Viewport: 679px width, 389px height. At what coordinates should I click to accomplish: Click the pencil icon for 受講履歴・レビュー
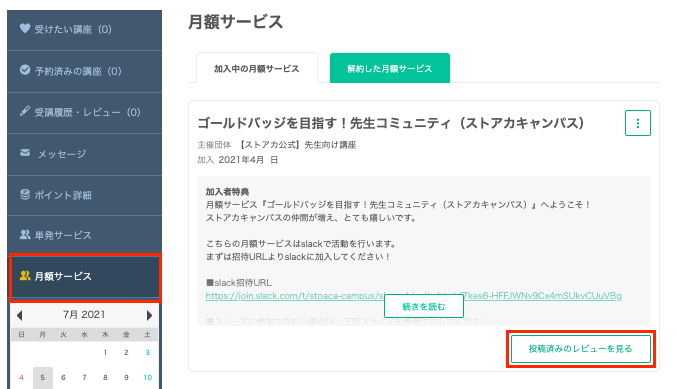pyautogui.click(x=25, y=111)
